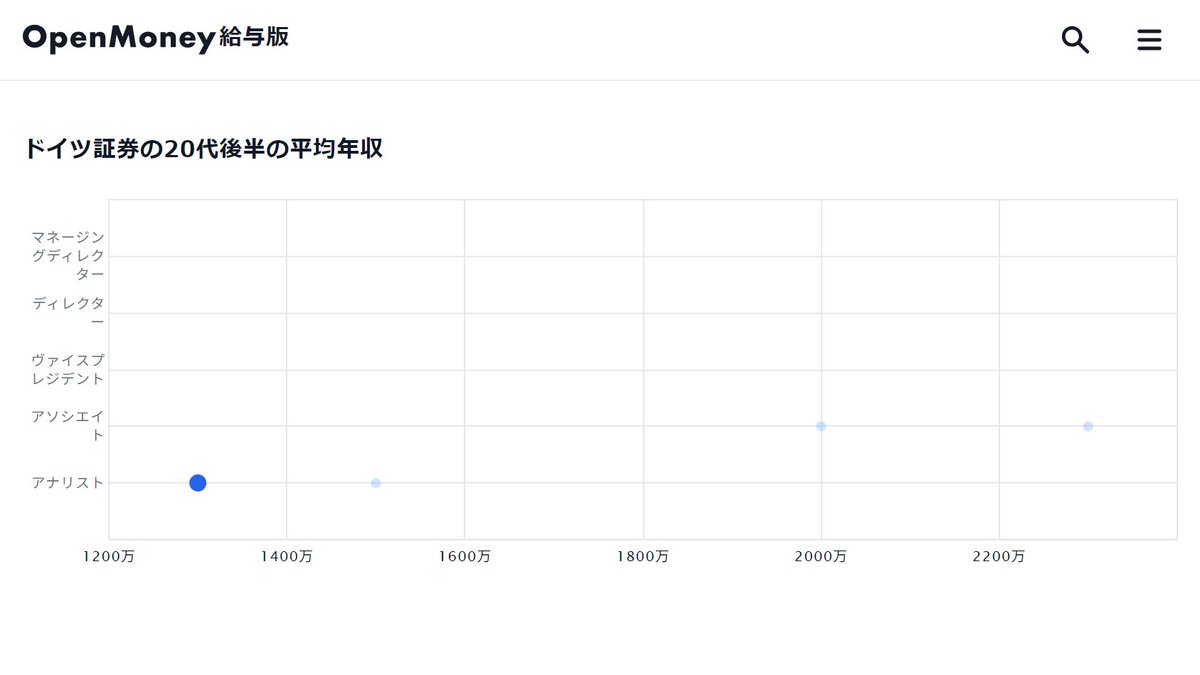The image size is (1200, 675).
Task: Click the 1600万 axis tick label
Action: tap(465, 557)
